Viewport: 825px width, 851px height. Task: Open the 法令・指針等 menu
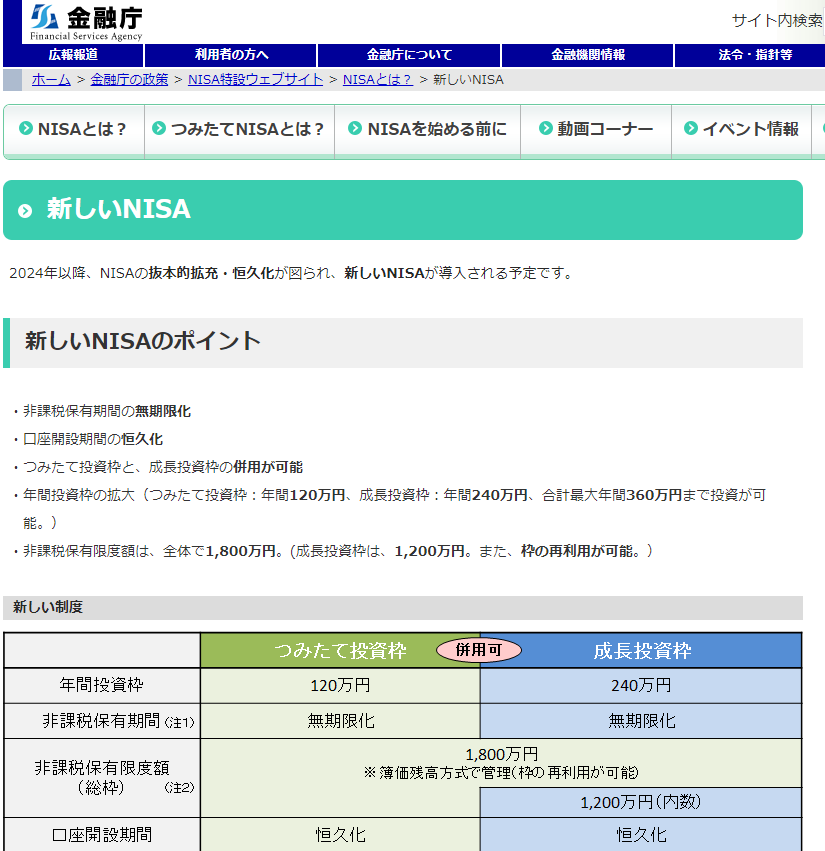click(754, 55)
